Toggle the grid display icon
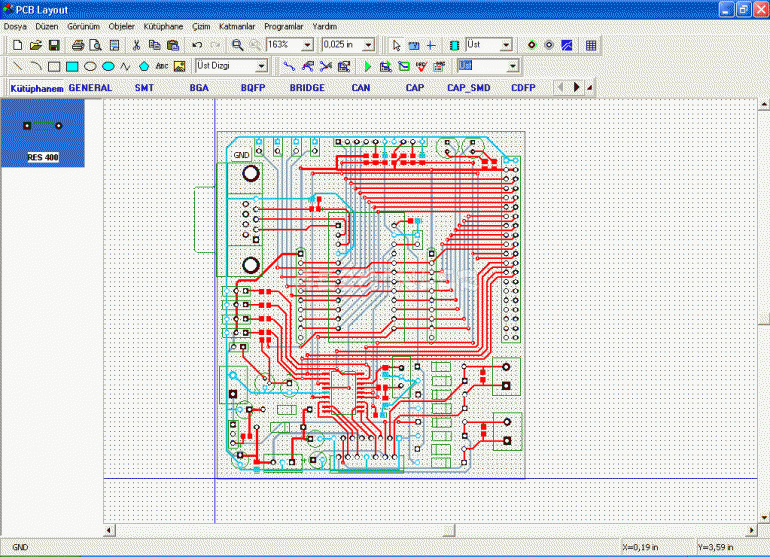Screen dimensions: 770x557 (591, 46)
